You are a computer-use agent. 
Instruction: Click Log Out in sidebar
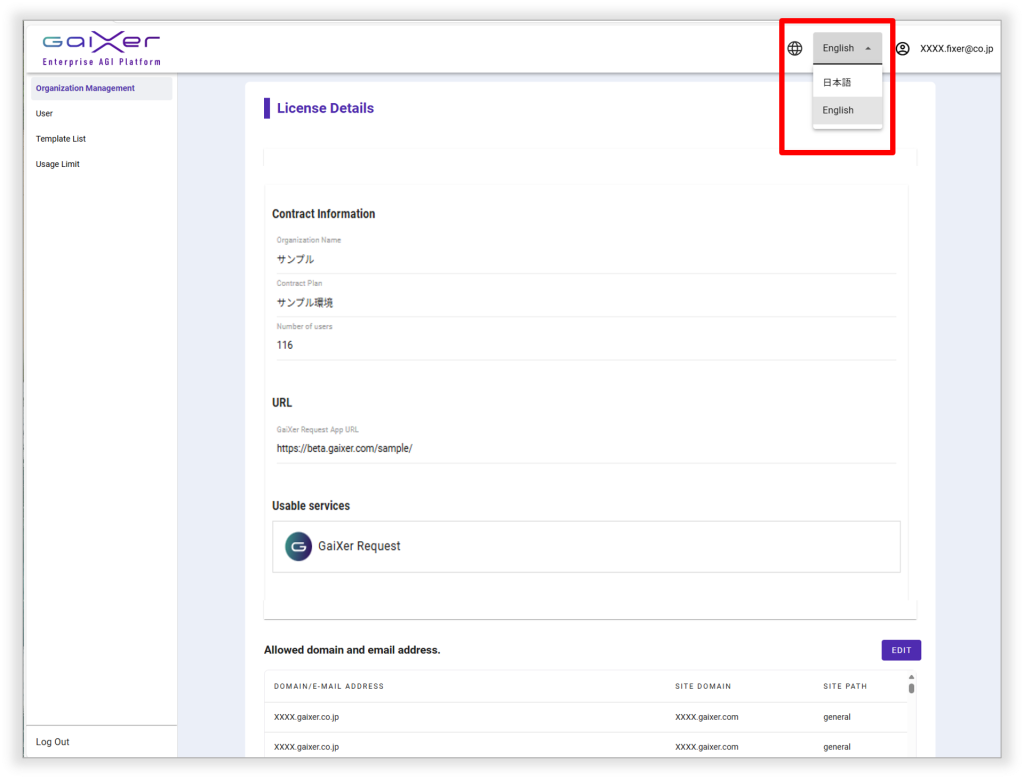pos(53,742)
